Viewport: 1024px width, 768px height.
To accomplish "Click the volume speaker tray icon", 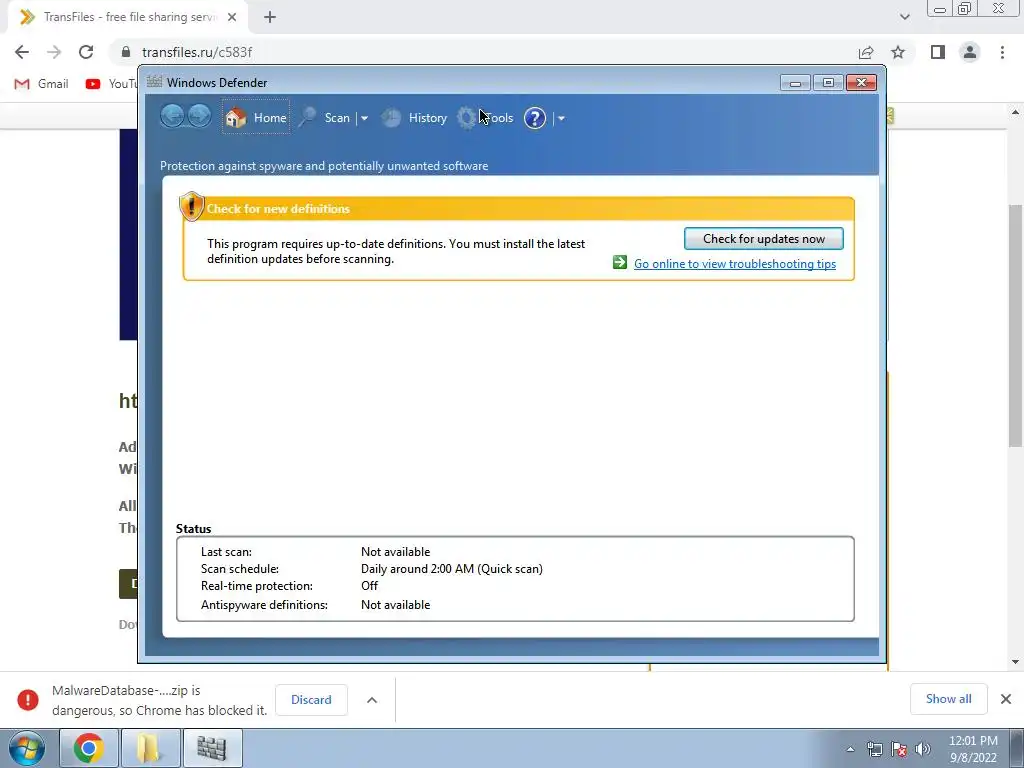I will pyautogui.click(x=923, y=749).
